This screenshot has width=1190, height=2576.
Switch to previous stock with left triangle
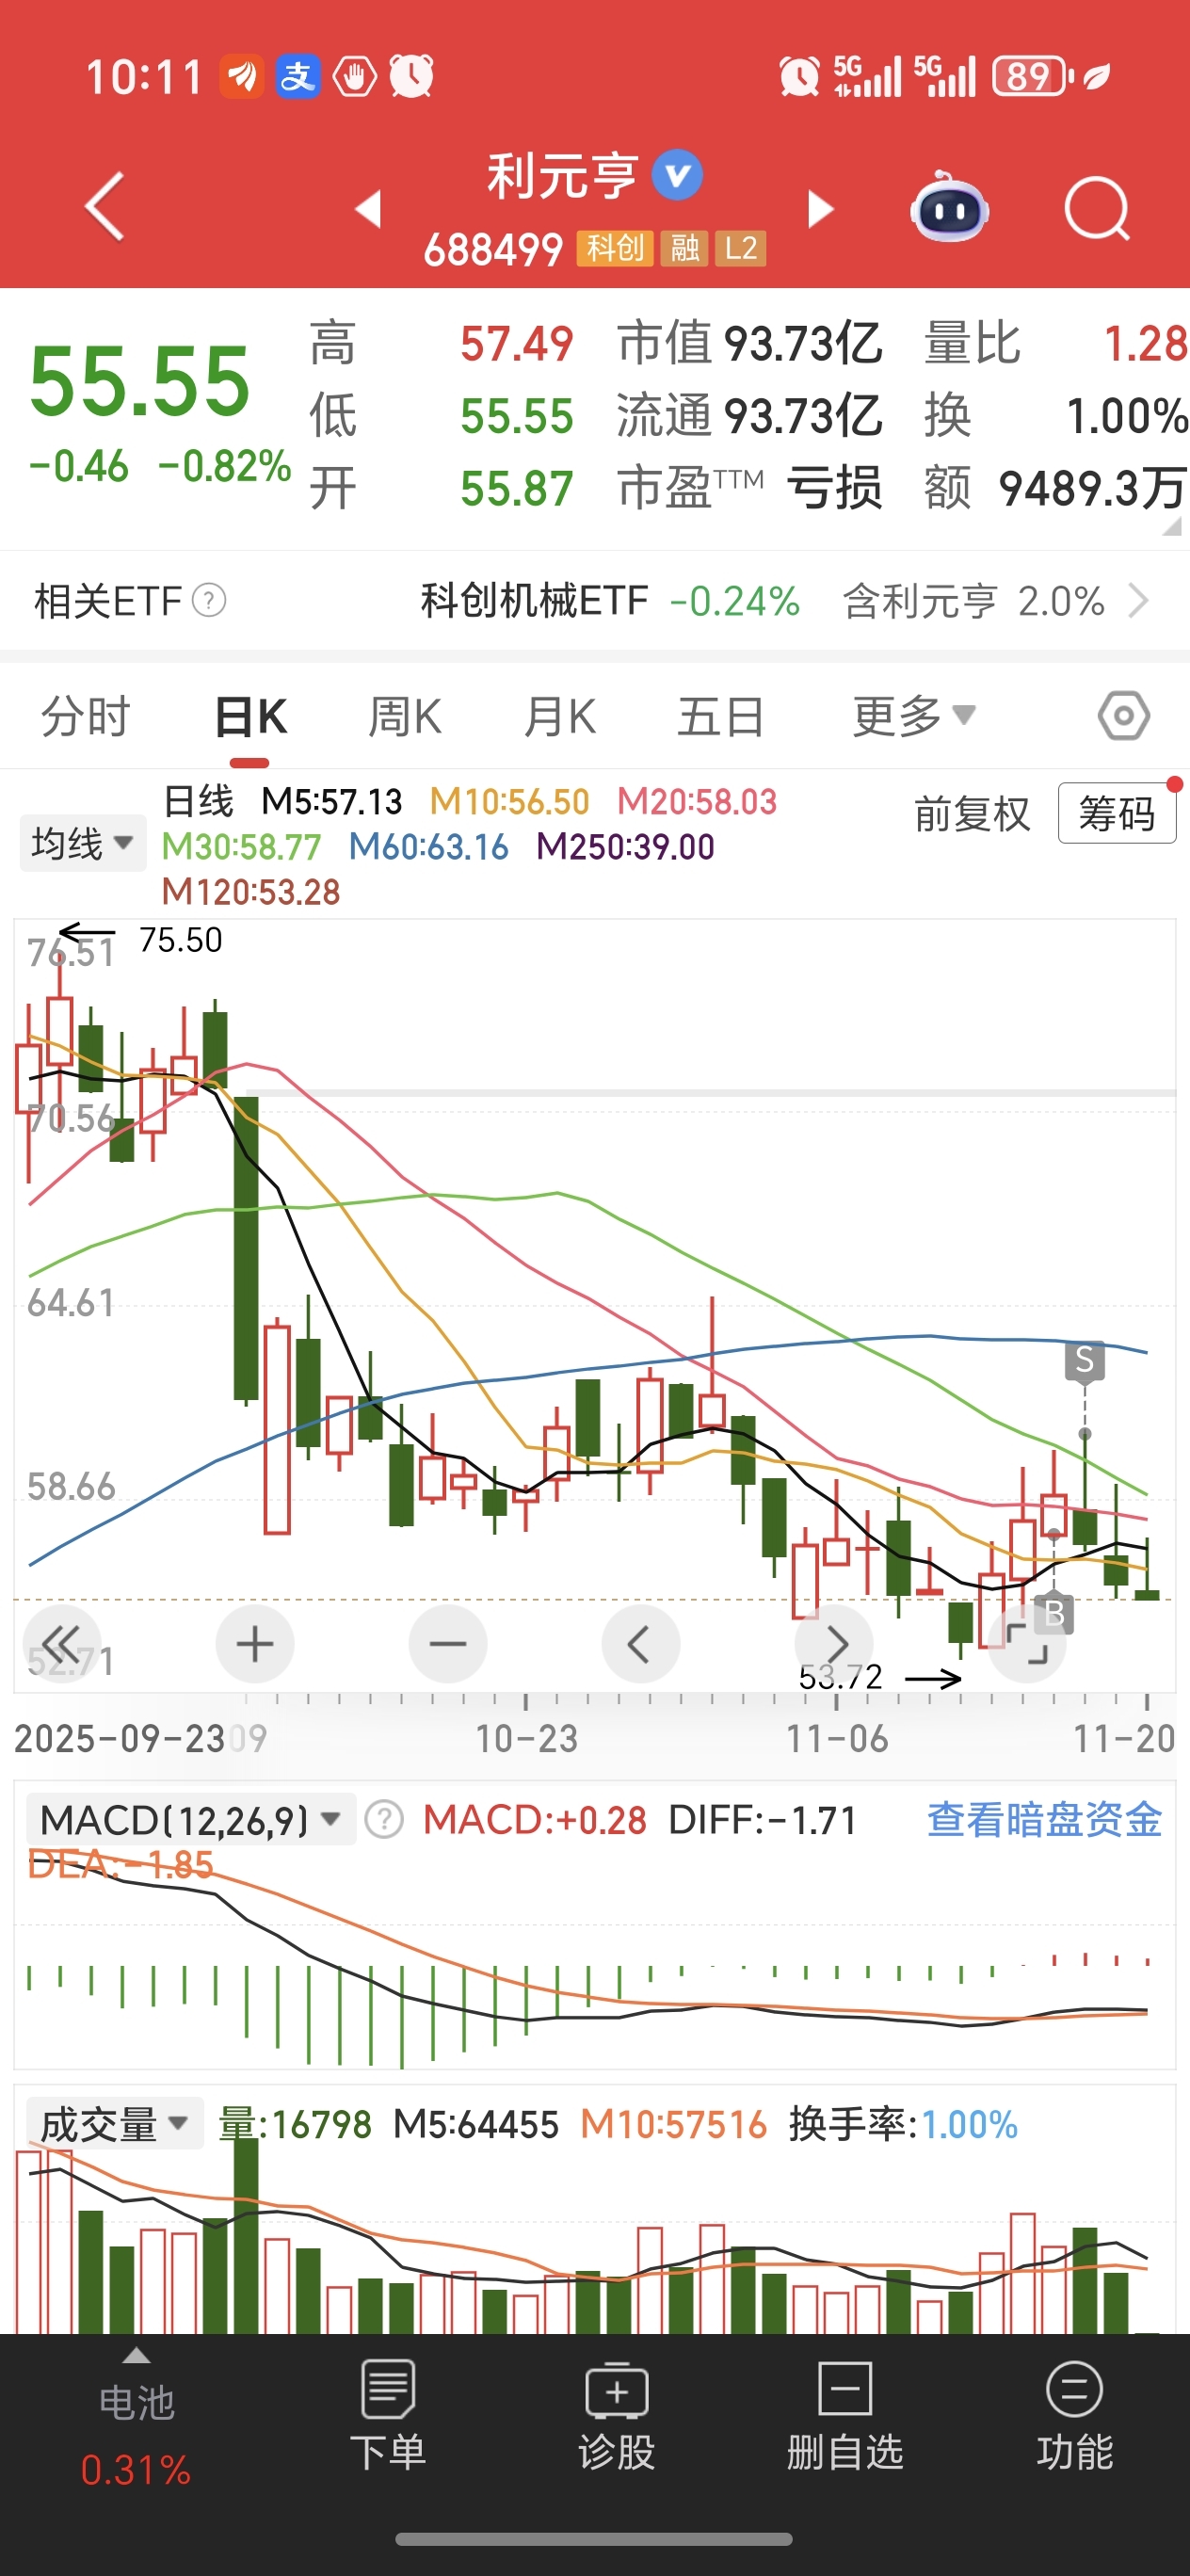368,209
